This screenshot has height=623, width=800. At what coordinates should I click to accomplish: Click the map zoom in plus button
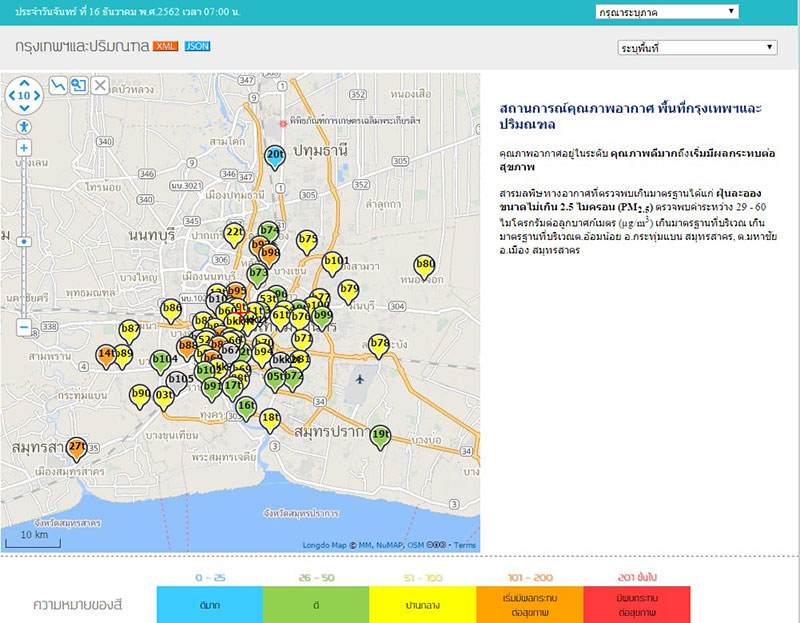24,148
